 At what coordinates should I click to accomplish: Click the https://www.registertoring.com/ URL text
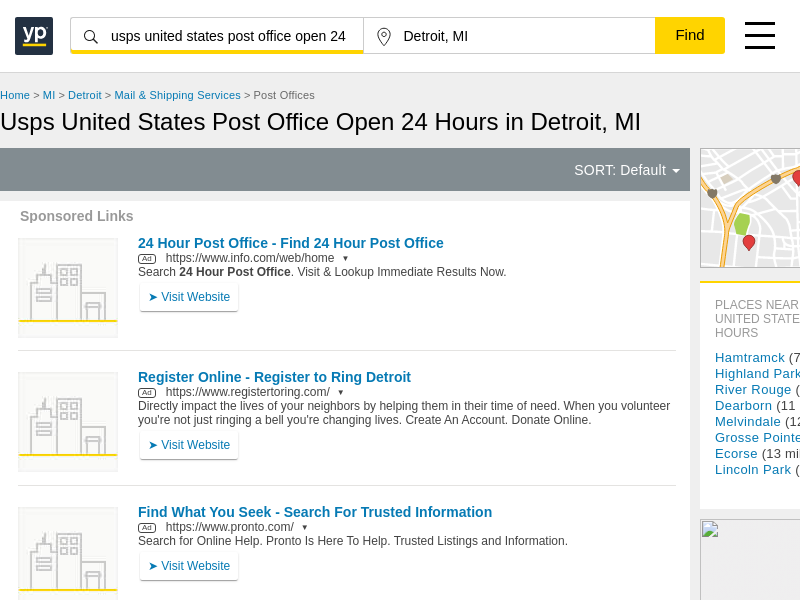(x=247, y=392)
